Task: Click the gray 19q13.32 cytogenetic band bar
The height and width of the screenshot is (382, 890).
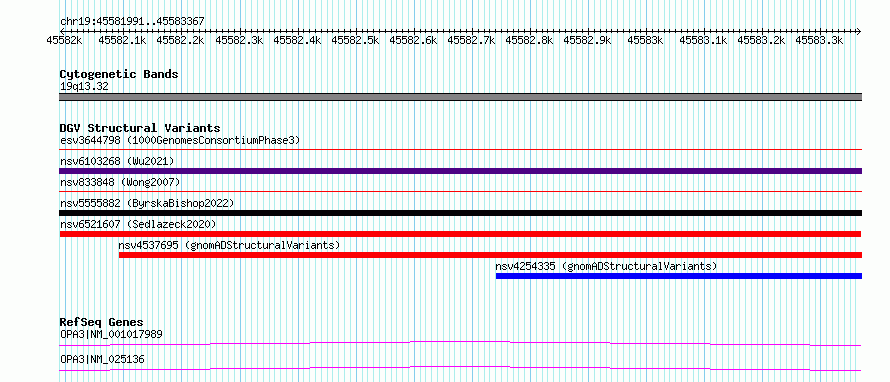Action: point(460,97)
